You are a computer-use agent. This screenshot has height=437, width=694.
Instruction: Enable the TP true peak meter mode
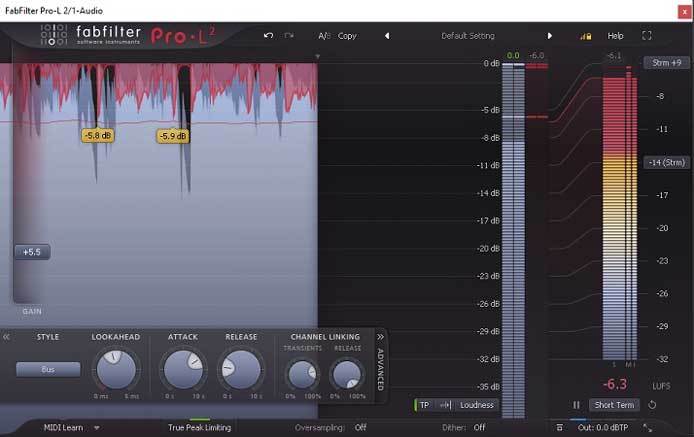[x=424, y=405]
